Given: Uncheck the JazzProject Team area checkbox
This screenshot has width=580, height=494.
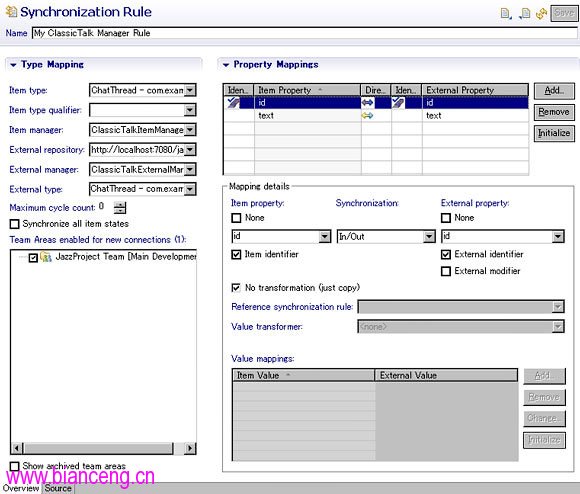Looking at the screenshot, I should pyautogui.click(x=33, y=257).
